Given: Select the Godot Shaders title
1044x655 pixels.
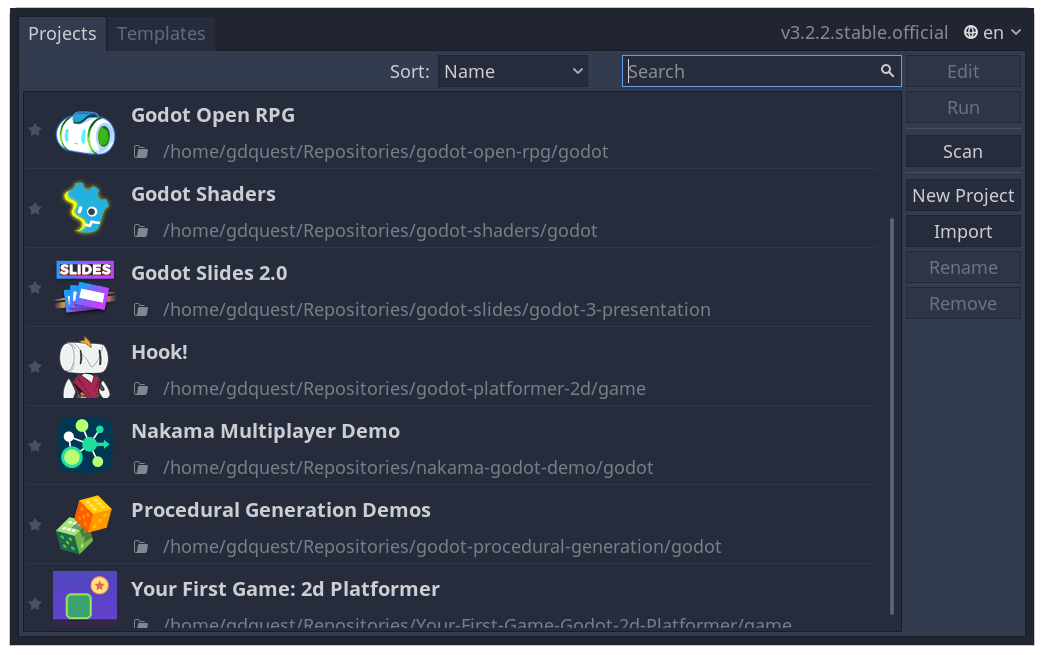Looking at the screenshot, I should (203, 194).
